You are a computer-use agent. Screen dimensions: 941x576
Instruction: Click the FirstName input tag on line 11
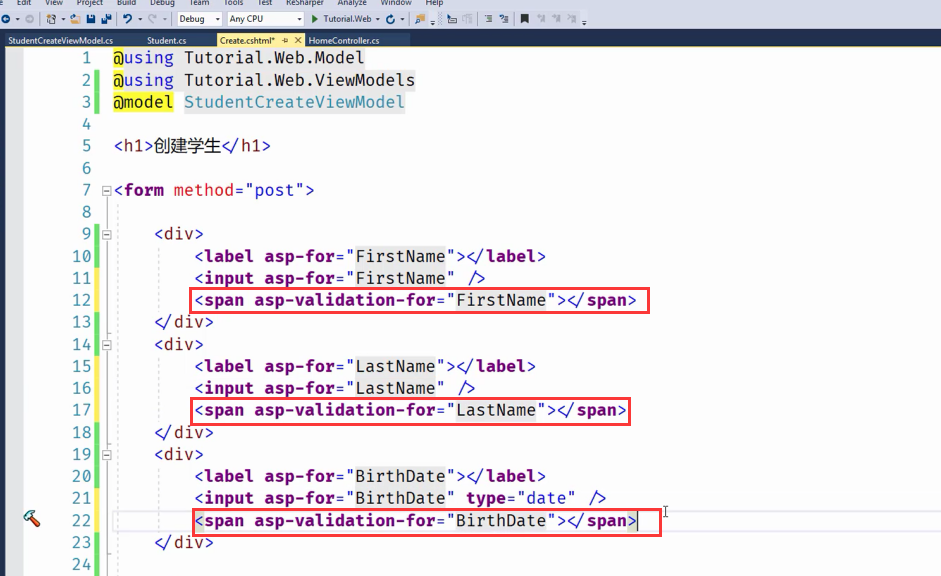pyautogui.click(x=339, y=278)
